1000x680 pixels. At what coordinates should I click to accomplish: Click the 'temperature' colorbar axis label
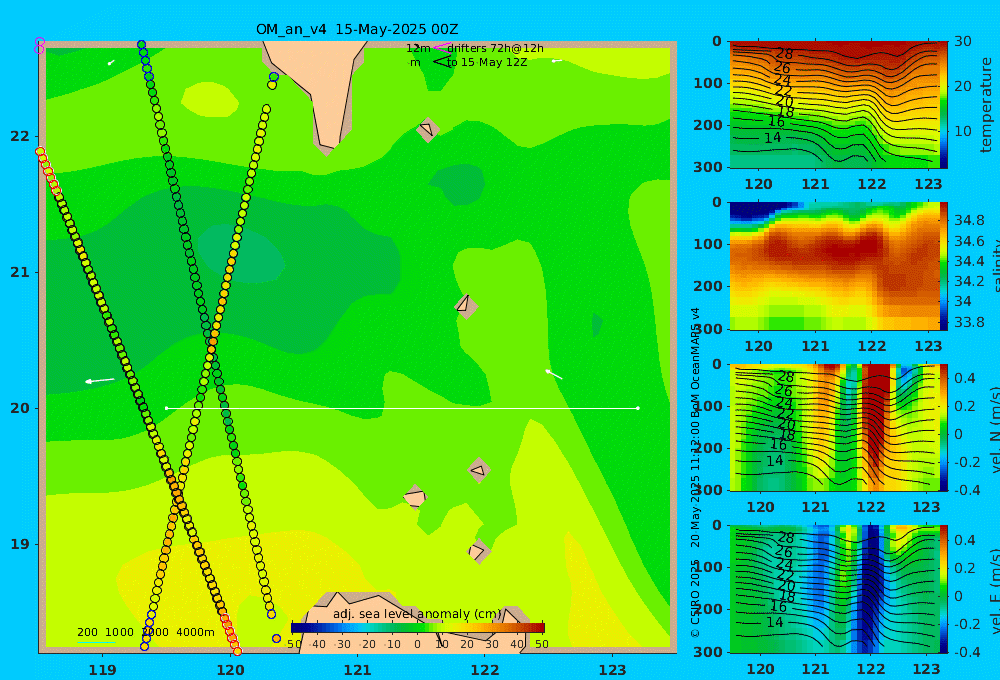(987, 105)
